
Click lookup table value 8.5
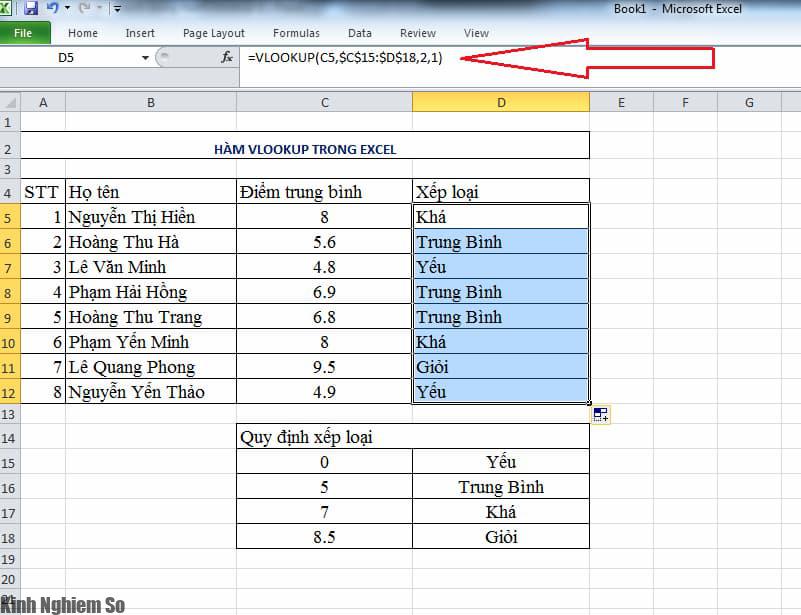coord(324,537)
